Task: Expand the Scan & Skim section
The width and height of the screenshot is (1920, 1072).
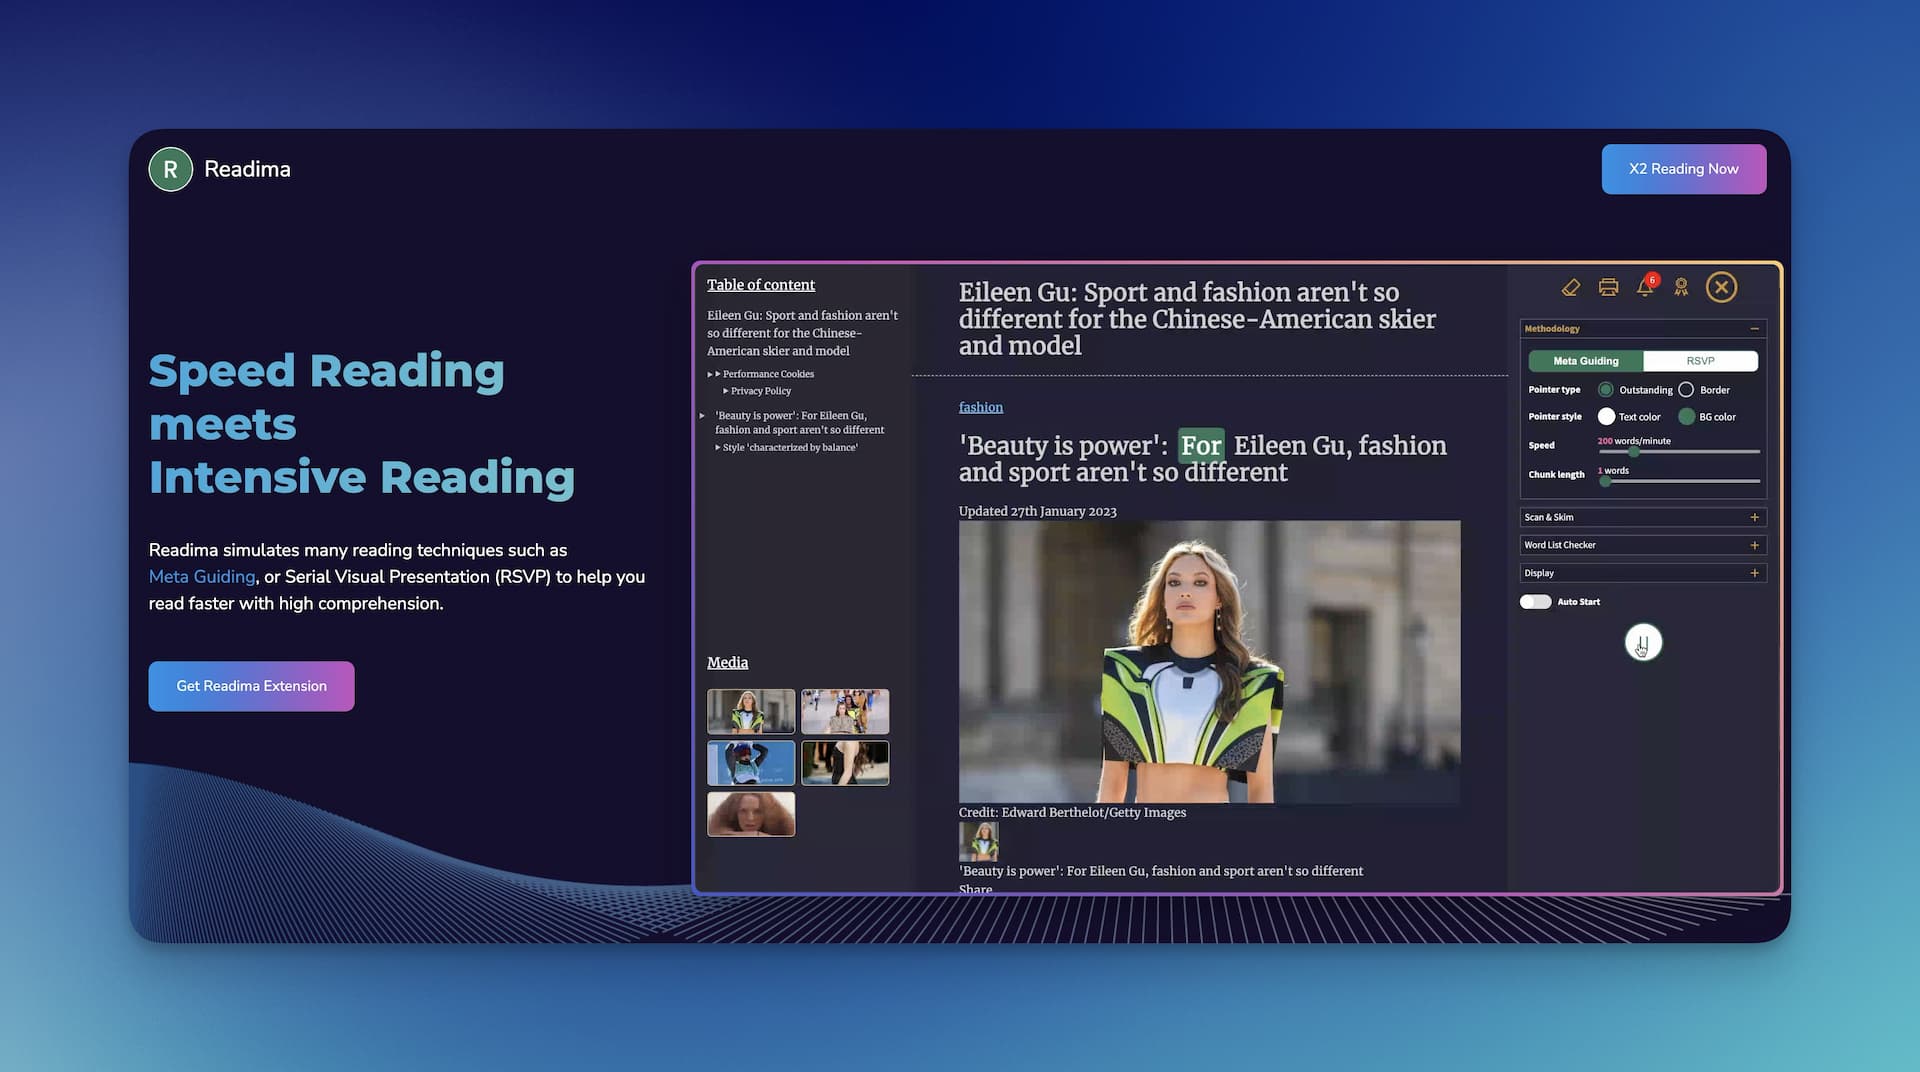Action: coord(1754,517)
